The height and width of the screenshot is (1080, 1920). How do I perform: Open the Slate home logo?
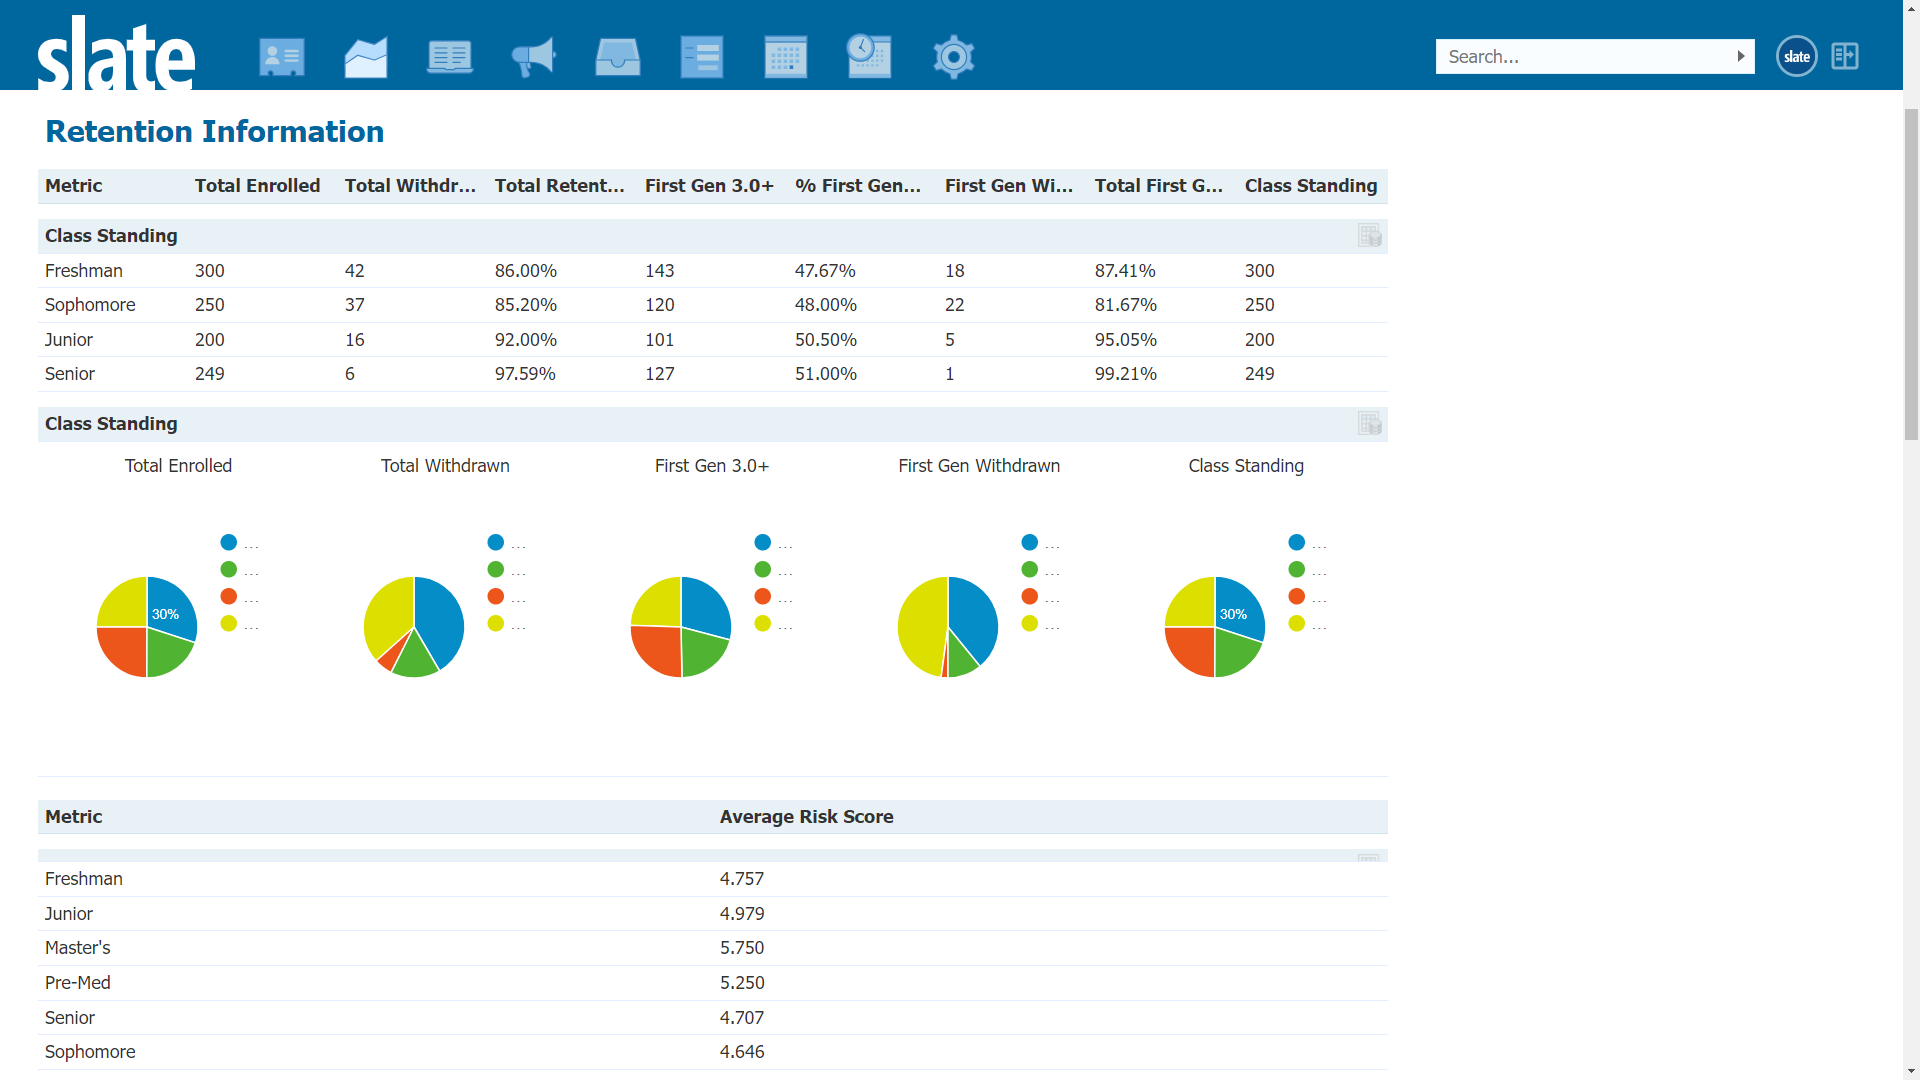tap(116, 54)
